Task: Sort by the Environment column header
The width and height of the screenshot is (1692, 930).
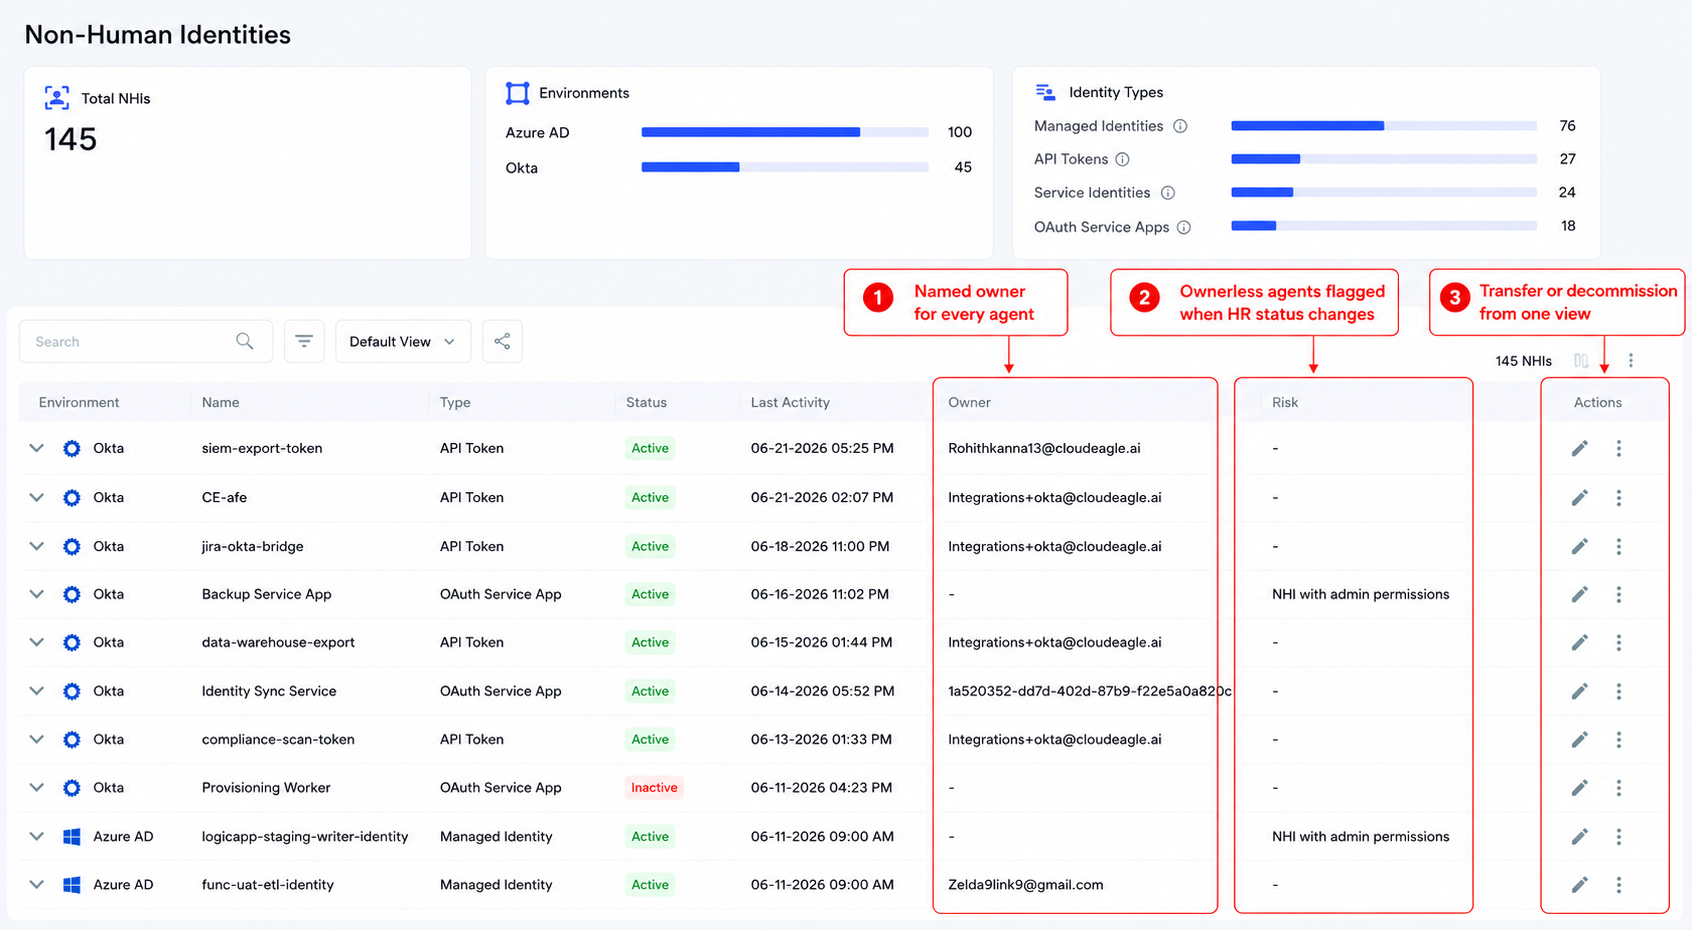Action: click(x=79, y=402)
